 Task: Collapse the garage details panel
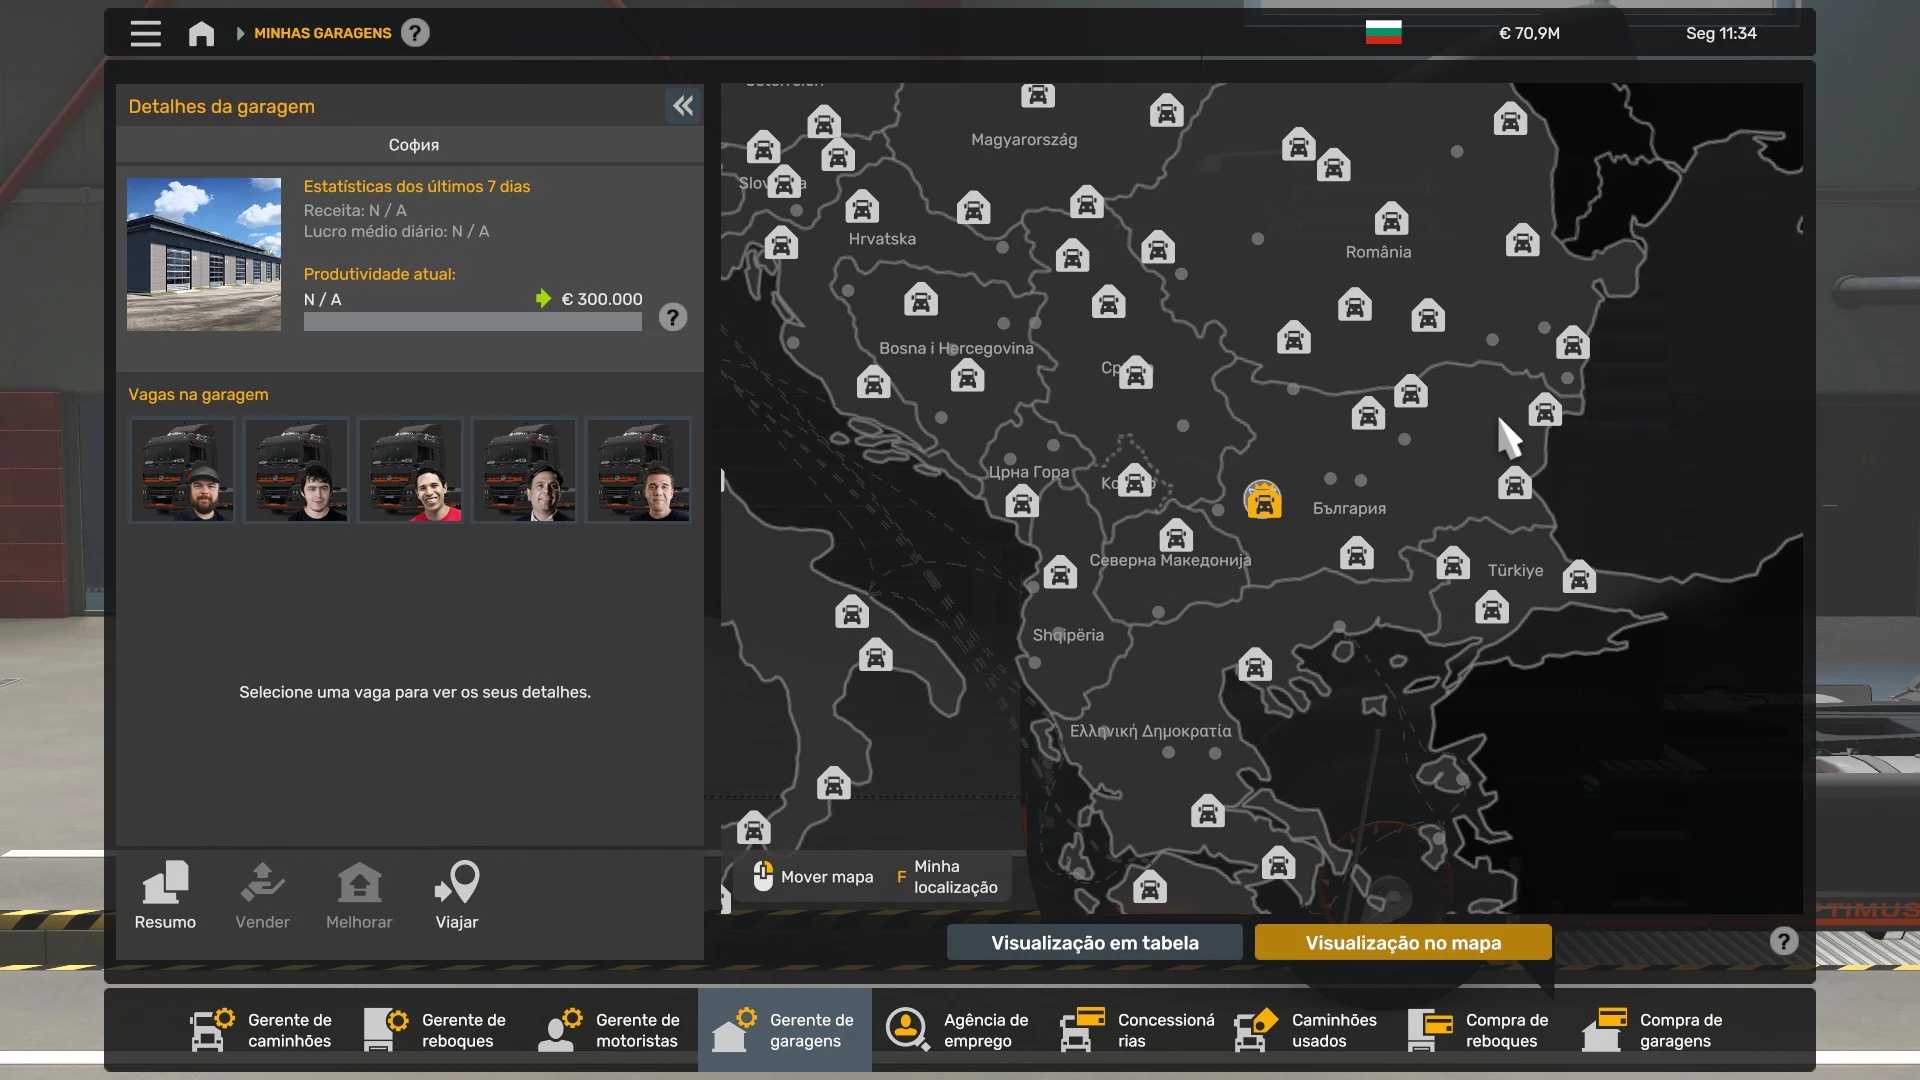tap(683, 106)
